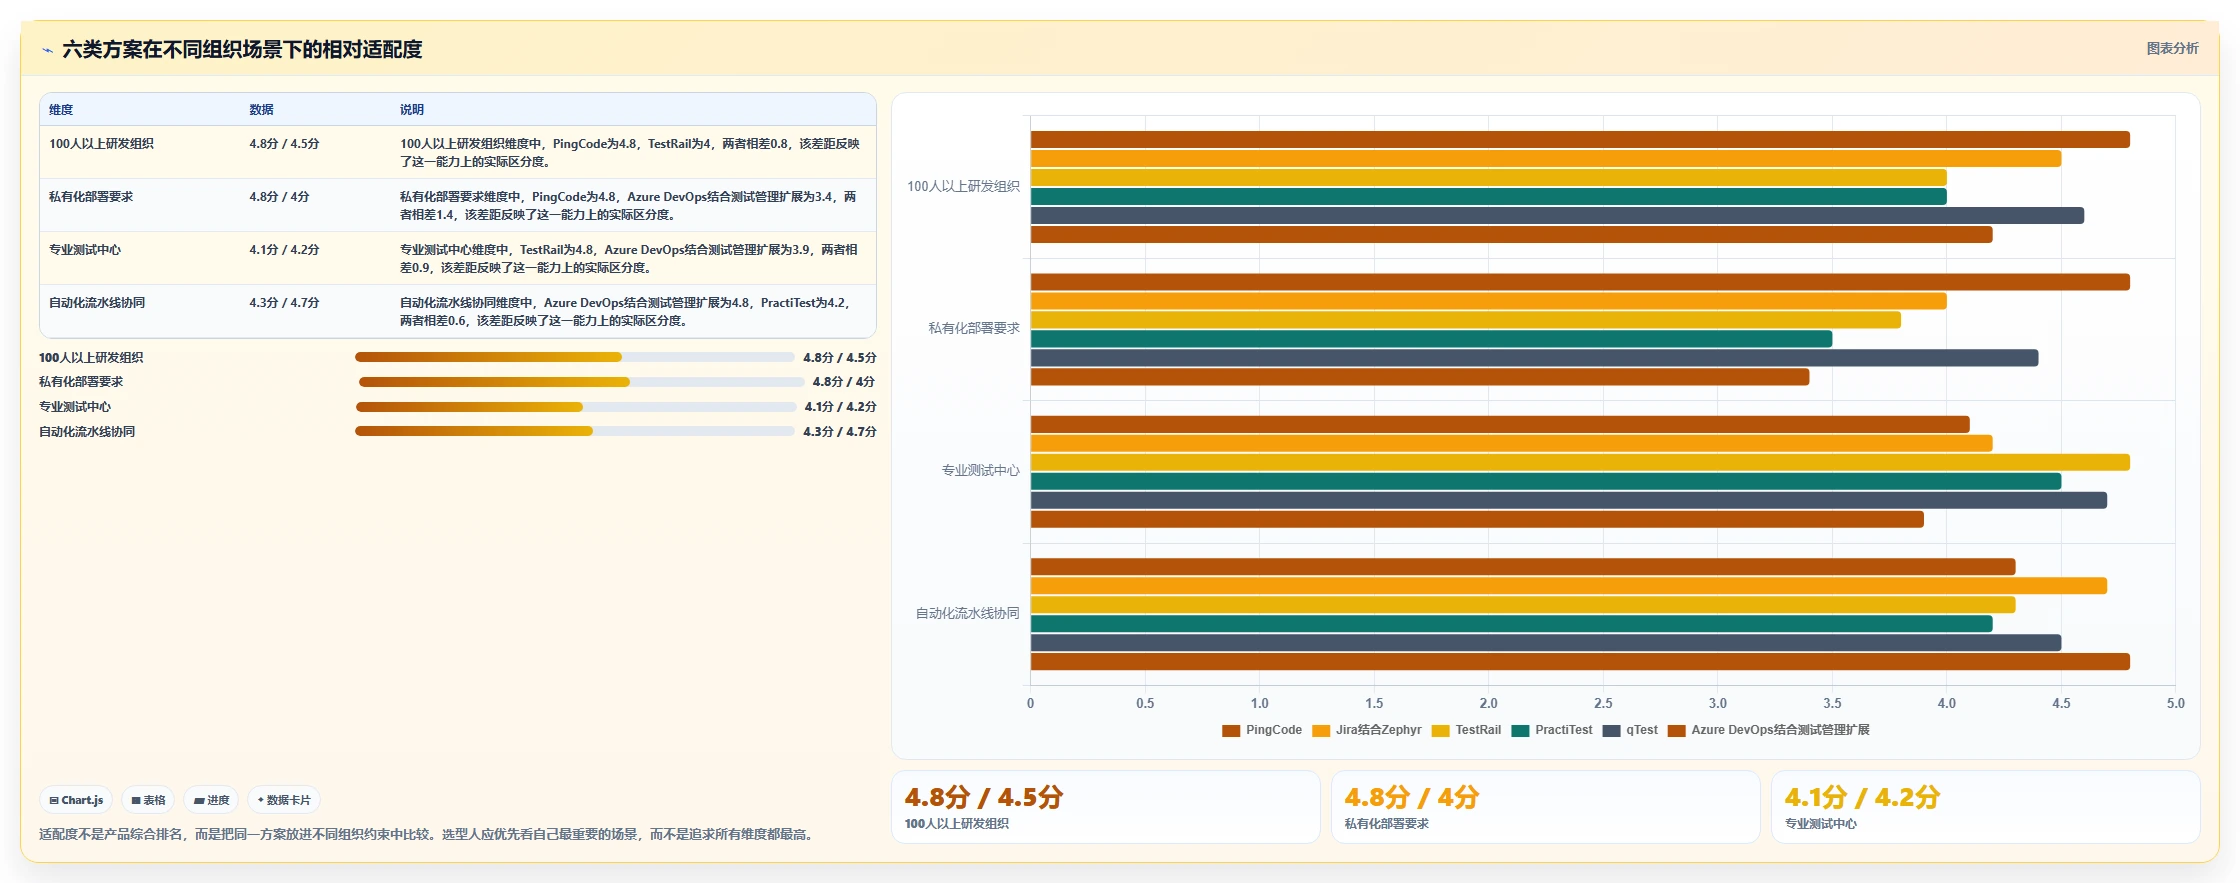Image resolution: width=2240 pixels, height=883 pixels.
Task: Click the footnote starting 适配度不是产品综合排名
Action: [x=429, y=834]
